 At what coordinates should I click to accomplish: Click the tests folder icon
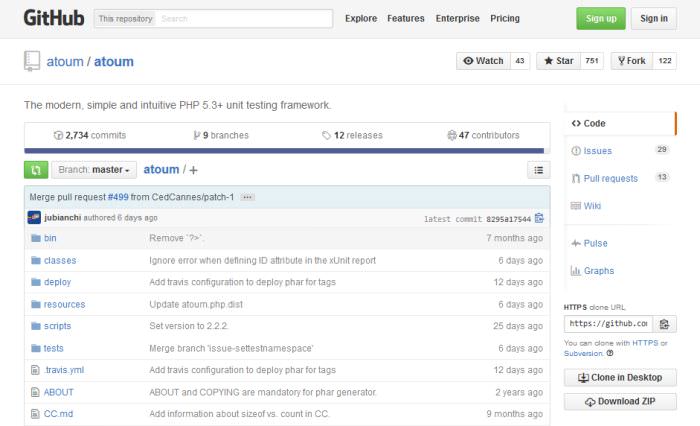point(36,348)
